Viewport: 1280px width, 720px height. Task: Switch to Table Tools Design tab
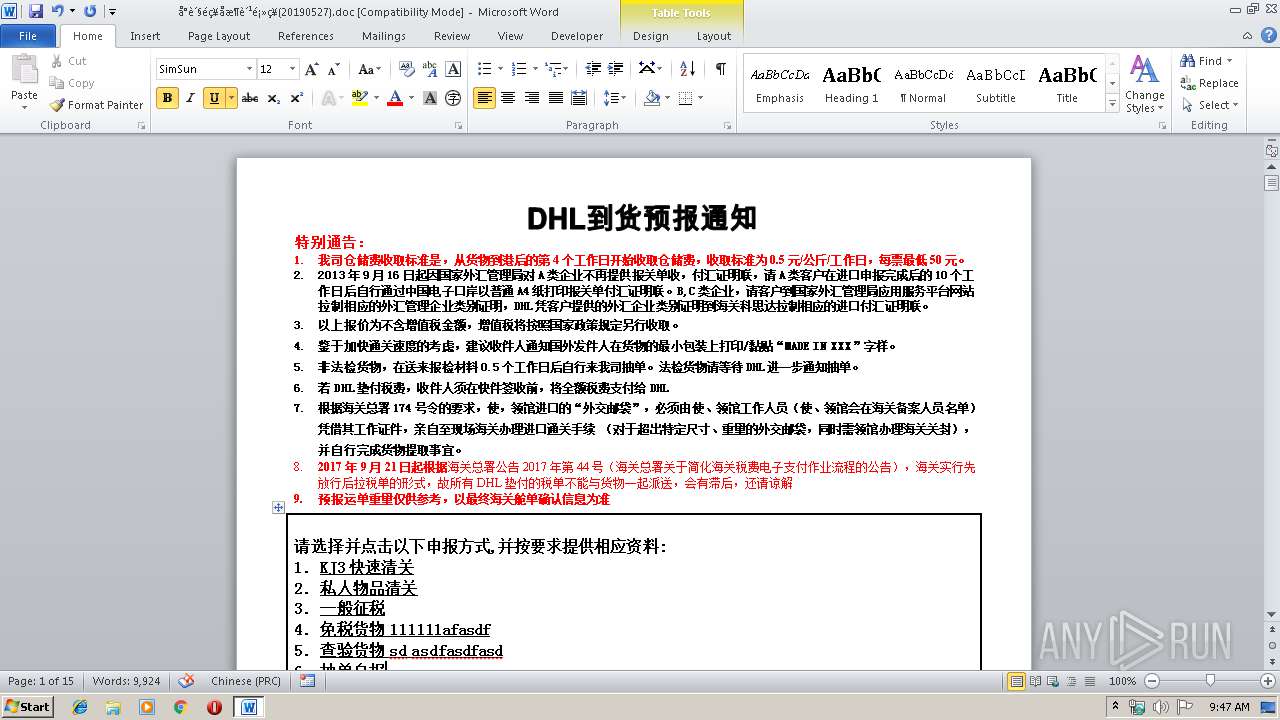(x=651, y=36)
